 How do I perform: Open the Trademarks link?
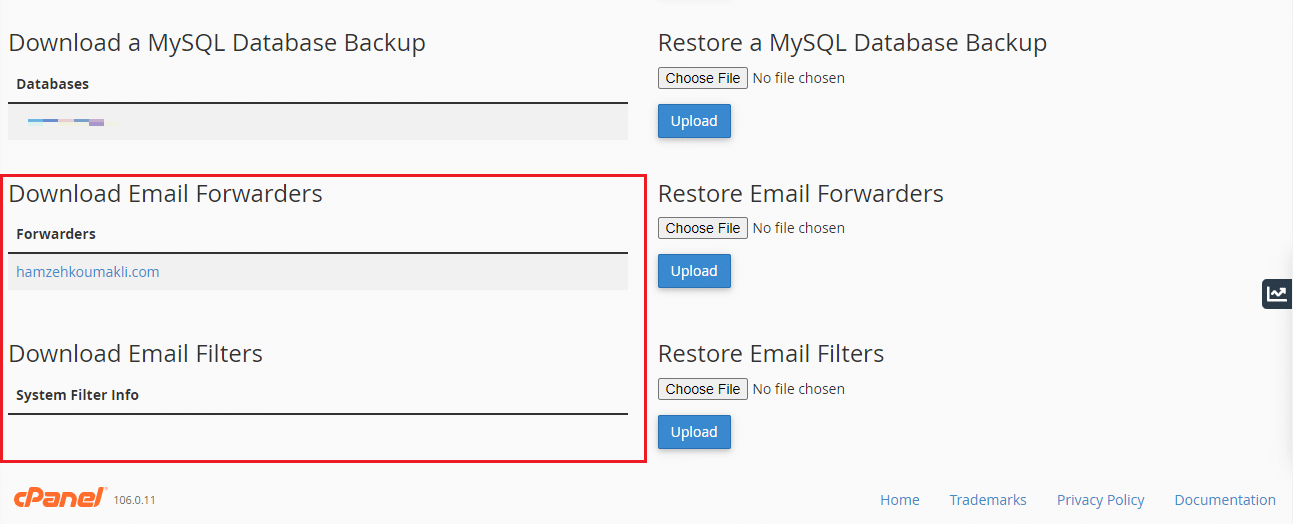988,500
